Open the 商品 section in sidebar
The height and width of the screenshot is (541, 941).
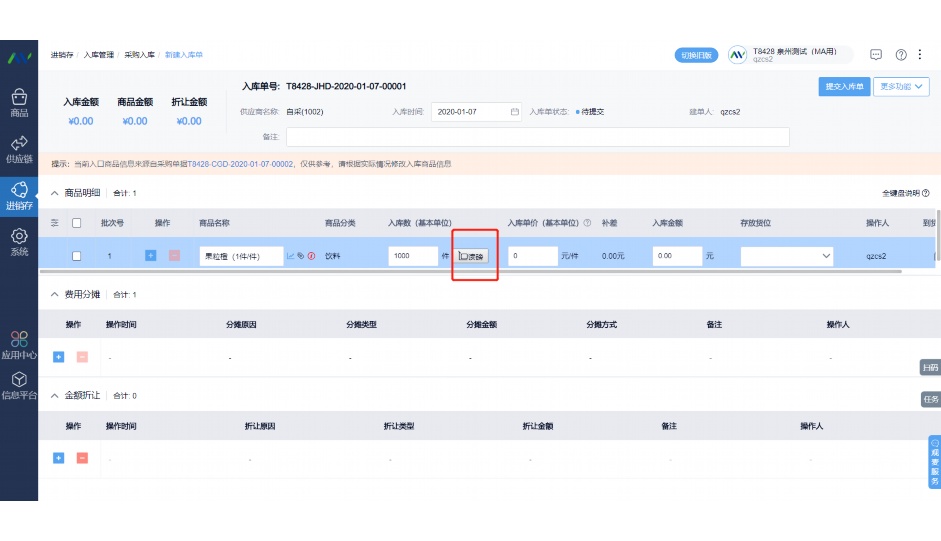(x=19, y=102)
